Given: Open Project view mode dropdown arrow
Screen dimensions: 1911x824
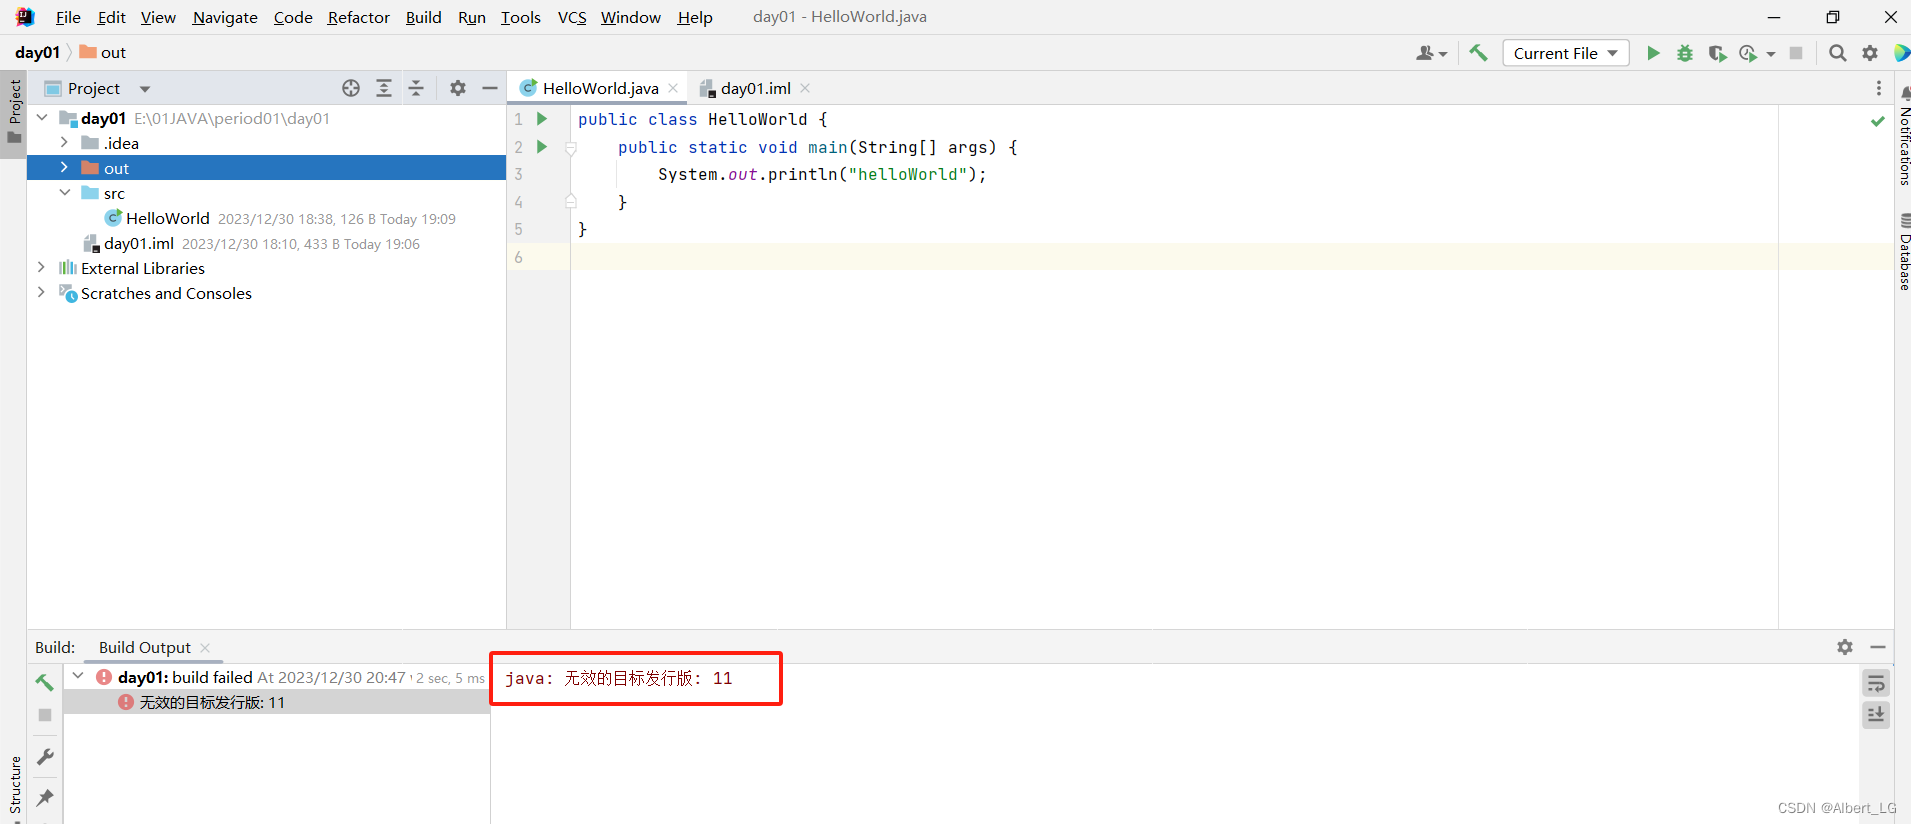Looking at the screenshot, I should pyautogui.click(x=145, y=89).
